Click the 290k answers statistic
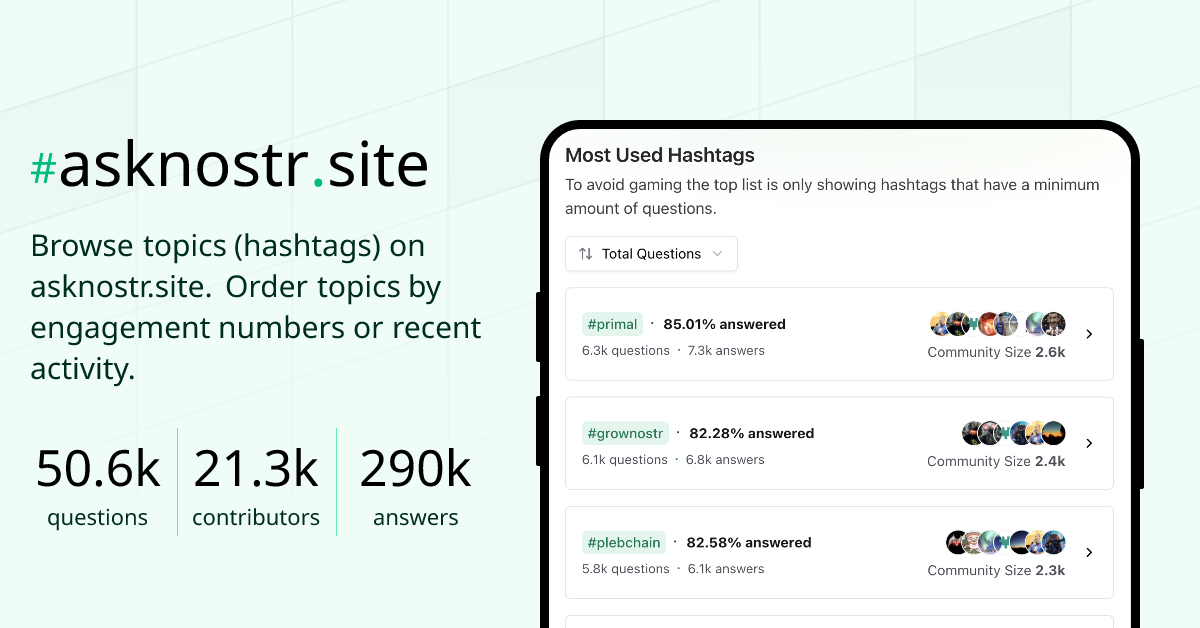The height and width of the screenshot is (628, 1200). coord(415,485)
